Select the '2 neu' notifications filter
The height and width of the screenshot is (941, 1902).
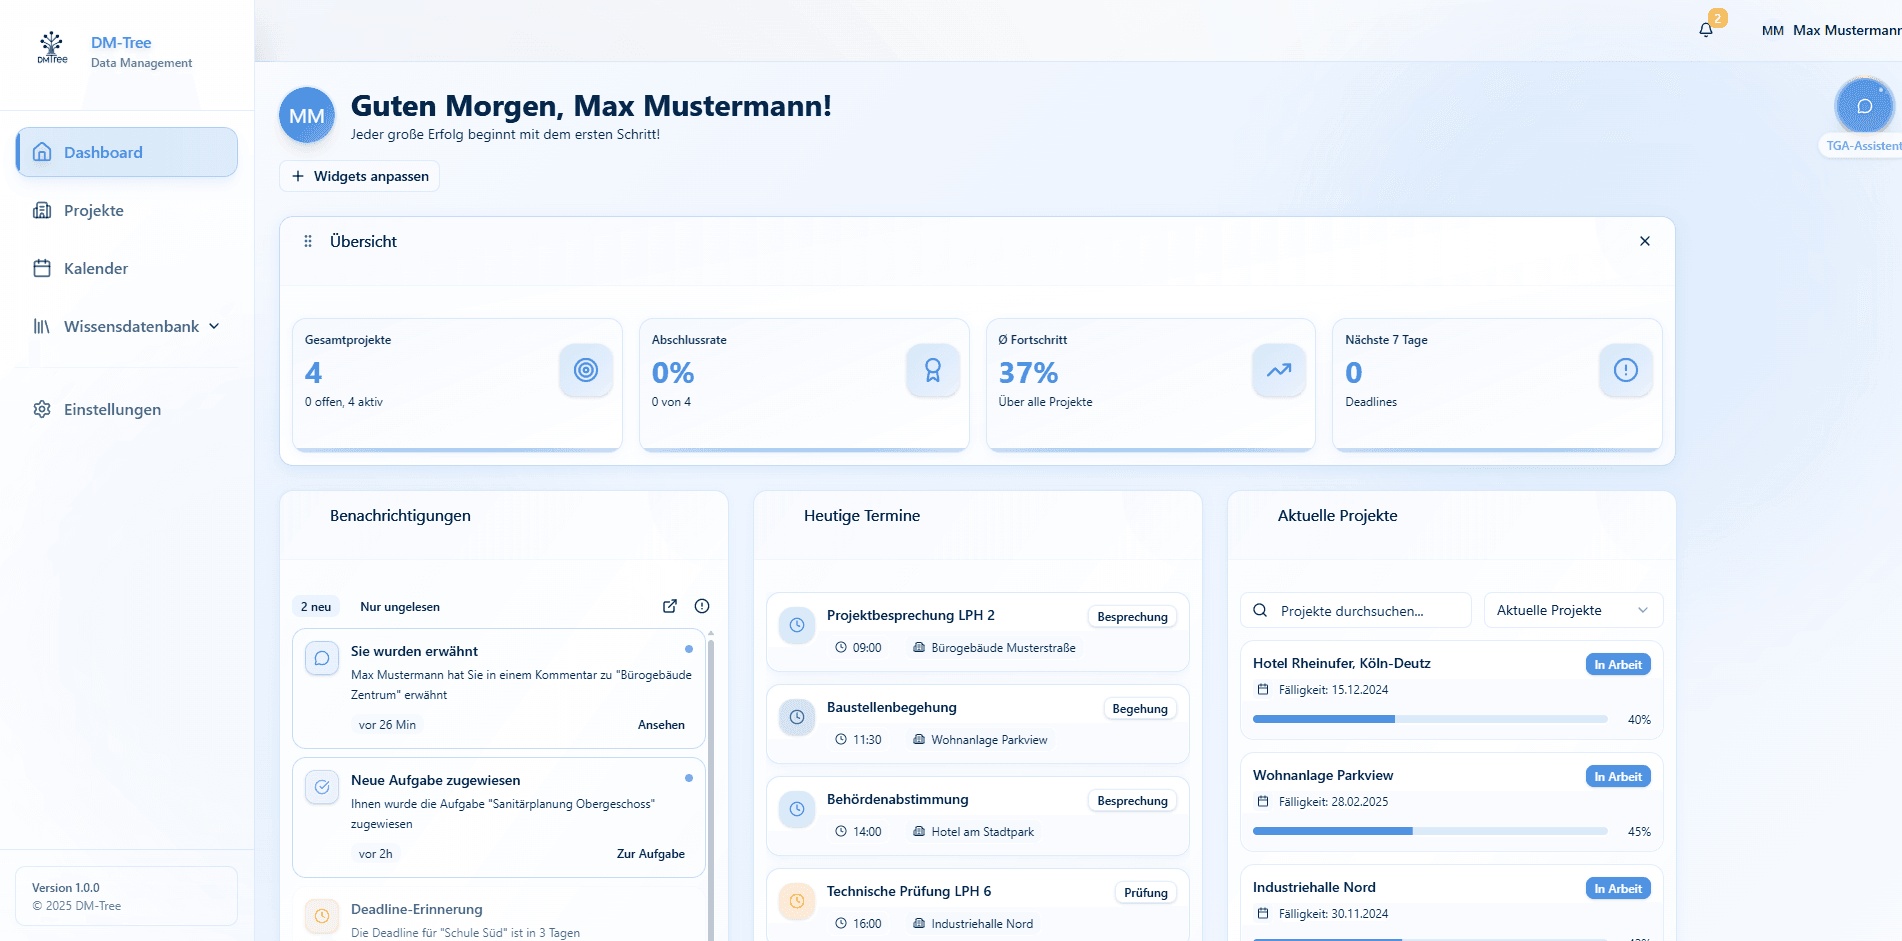tap(315, 606)
